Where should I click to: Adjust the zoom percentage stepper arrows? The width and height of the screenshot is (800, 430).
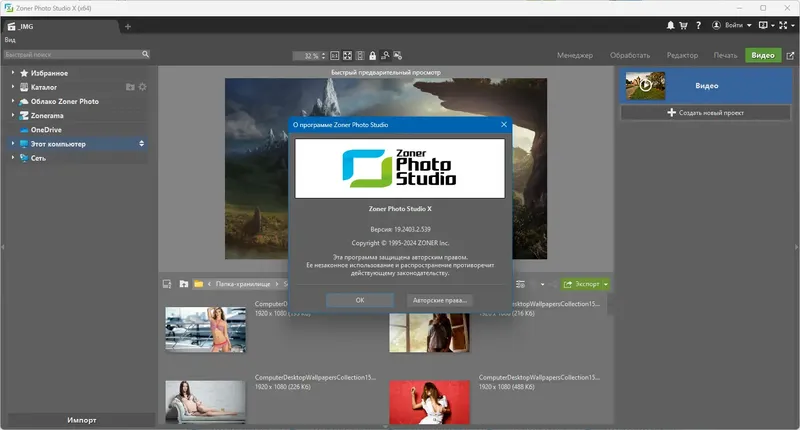coord(323,56)
